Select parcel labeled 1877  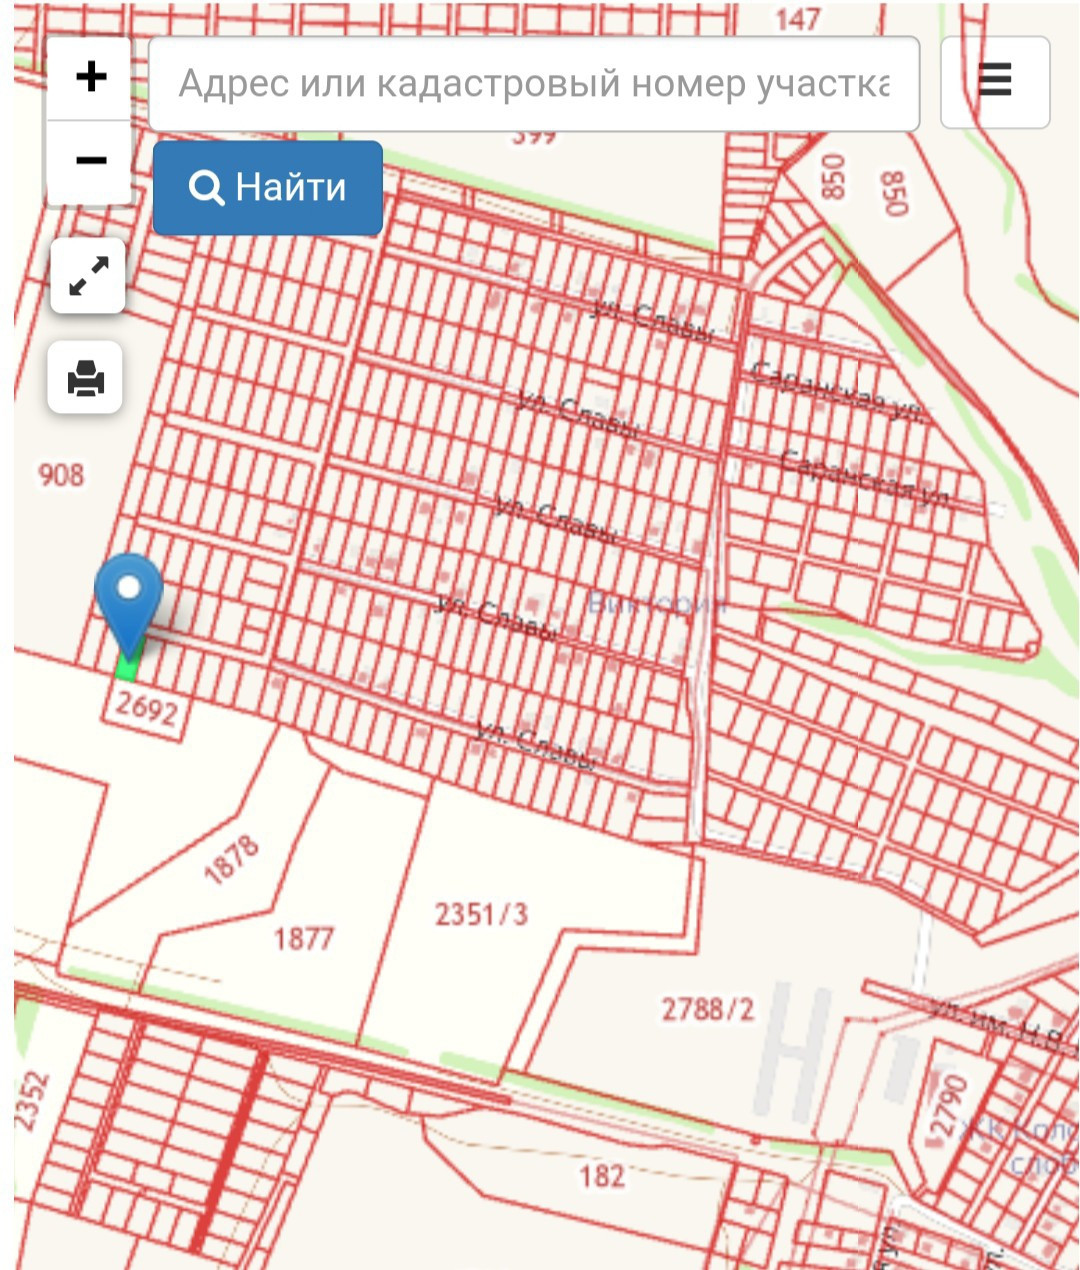point(304,938)
